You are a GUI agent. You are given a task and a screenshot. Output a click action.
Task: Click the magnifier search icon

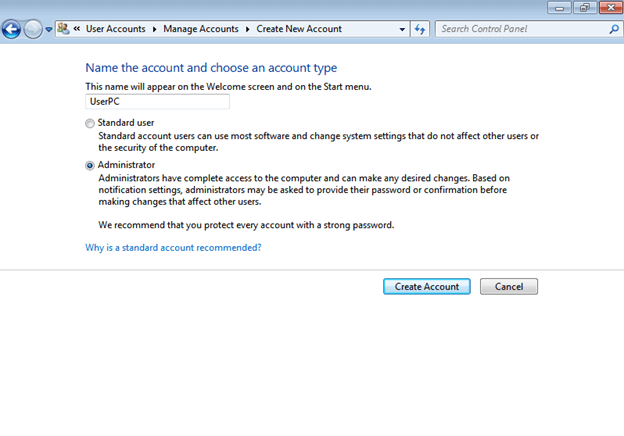coord(614,29)
